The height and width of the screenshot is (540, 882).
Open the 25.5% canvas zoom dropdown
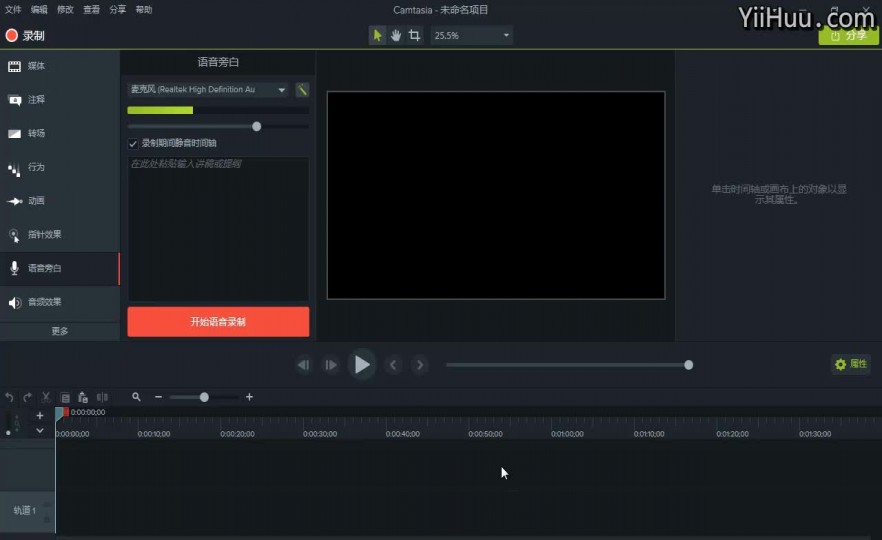[471, 35]
